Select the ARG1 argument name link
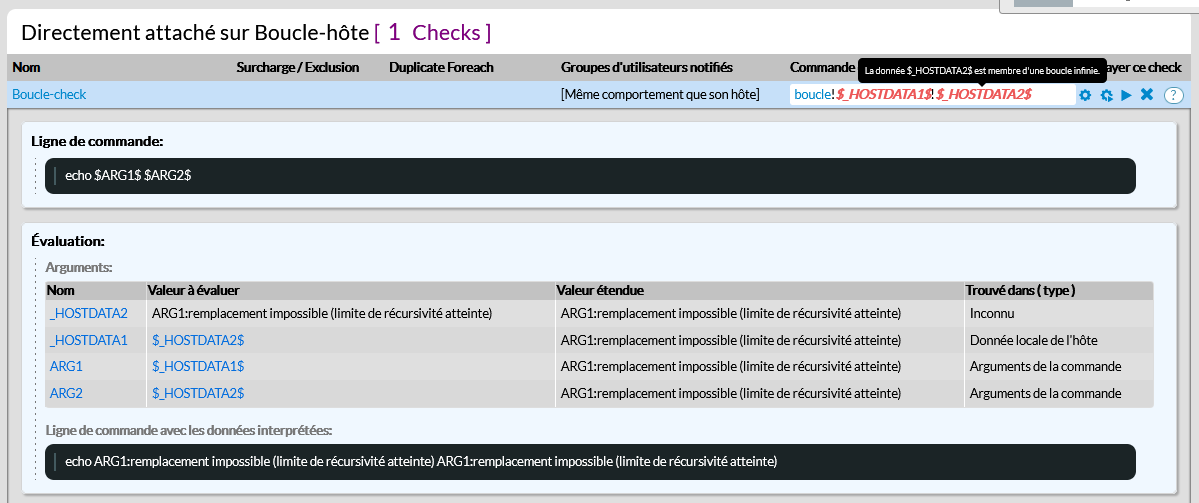The width and height of the screenshot is (1199, 503). (x=66, y=366)
